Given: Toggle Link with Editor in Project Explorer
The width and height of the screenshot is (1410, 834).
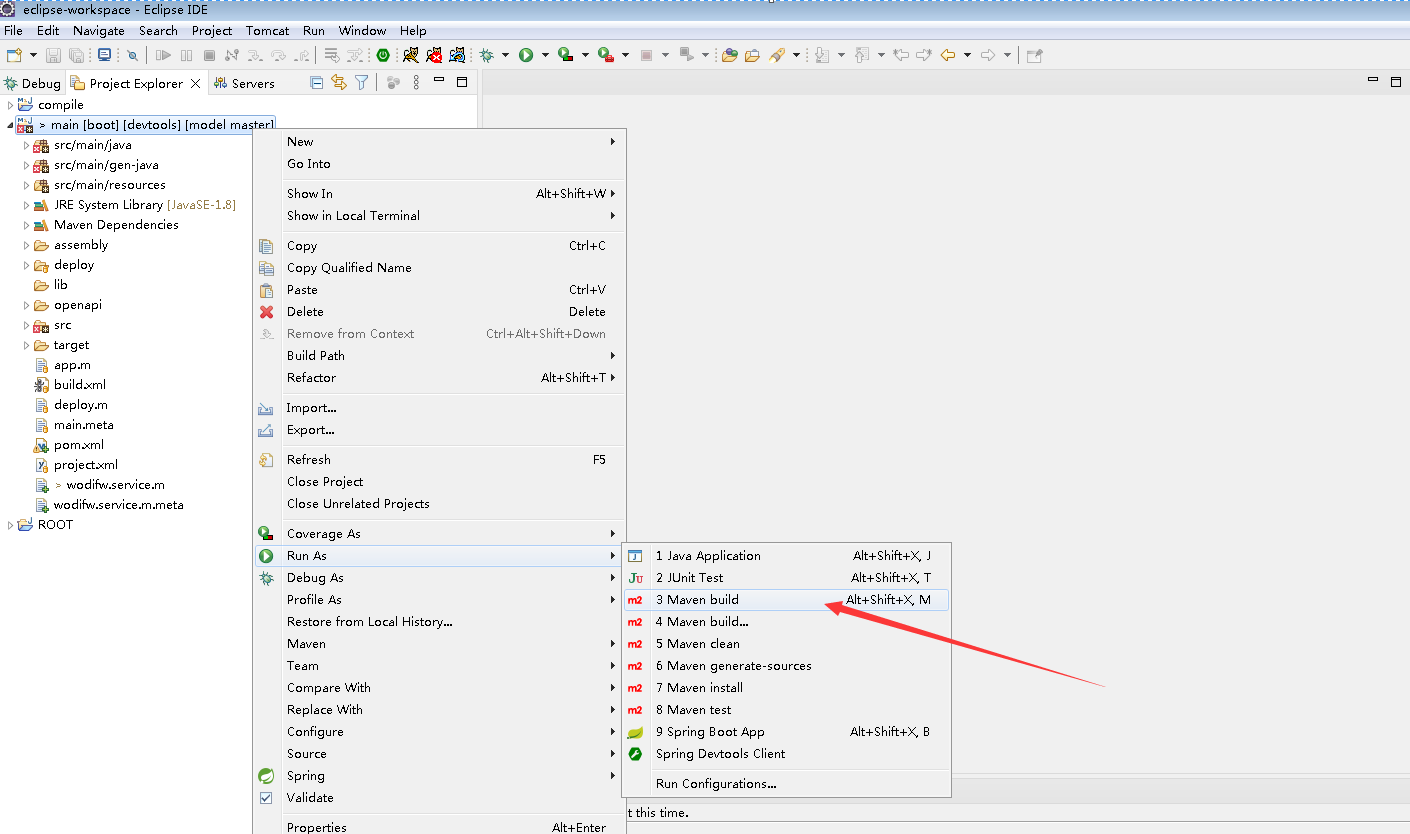Looking at the screenshot, I should pos(339,83).
